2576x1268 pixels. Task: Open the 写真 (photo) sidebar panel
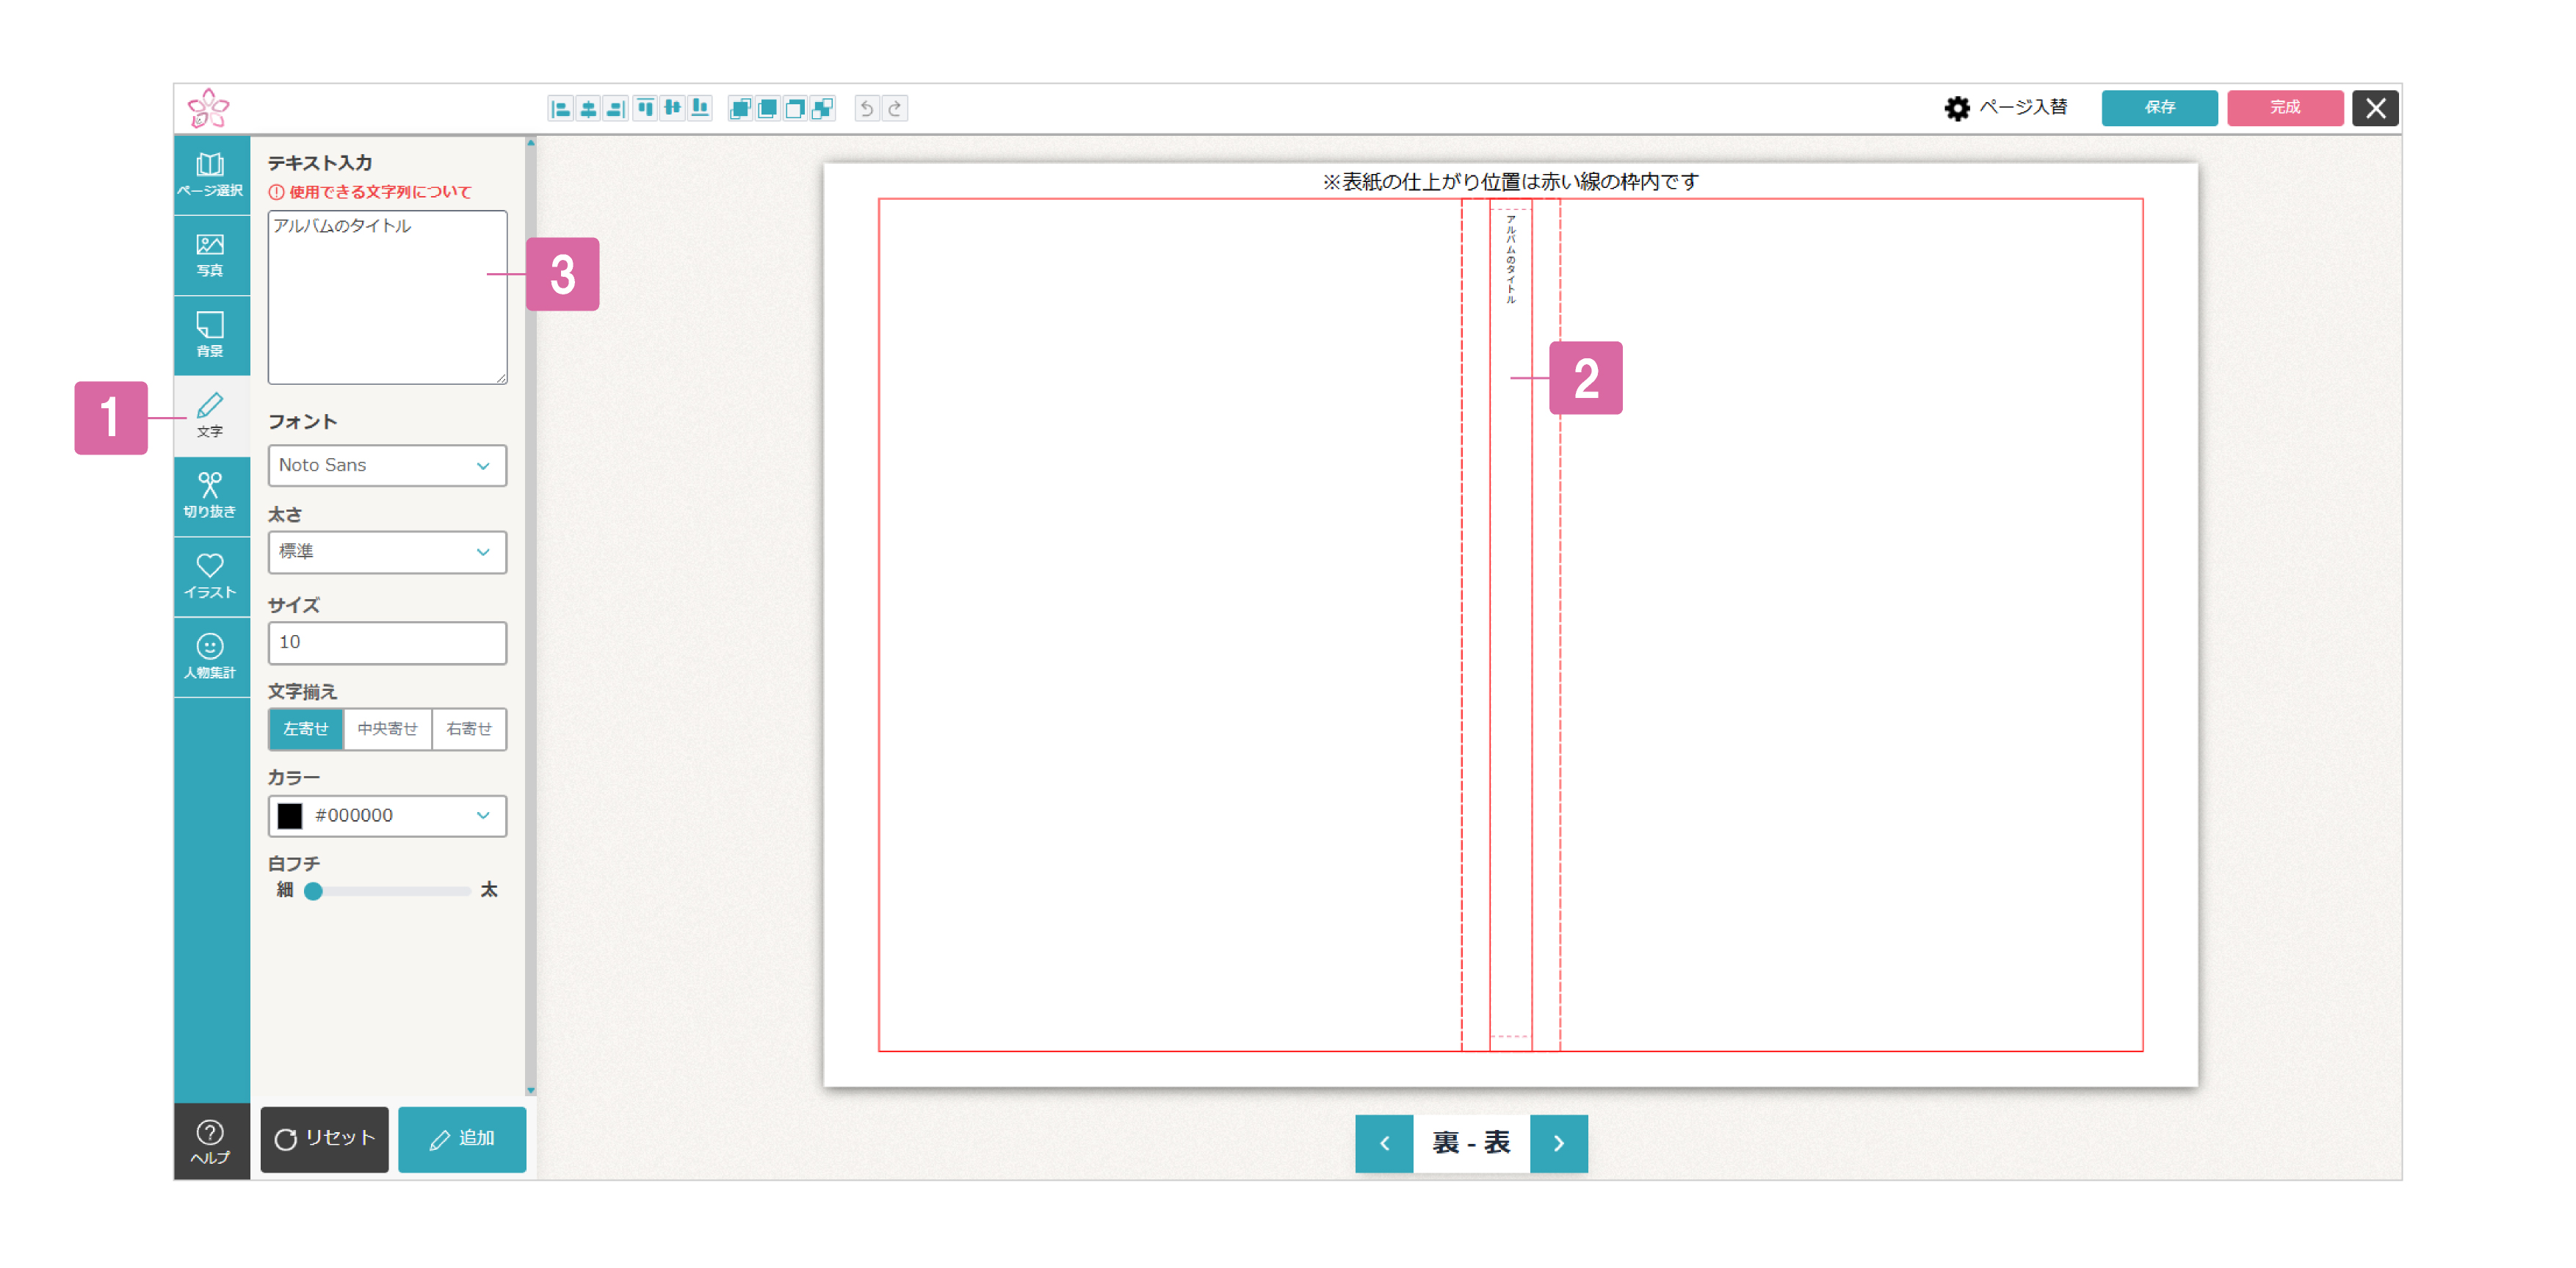[x=210, y=255]
